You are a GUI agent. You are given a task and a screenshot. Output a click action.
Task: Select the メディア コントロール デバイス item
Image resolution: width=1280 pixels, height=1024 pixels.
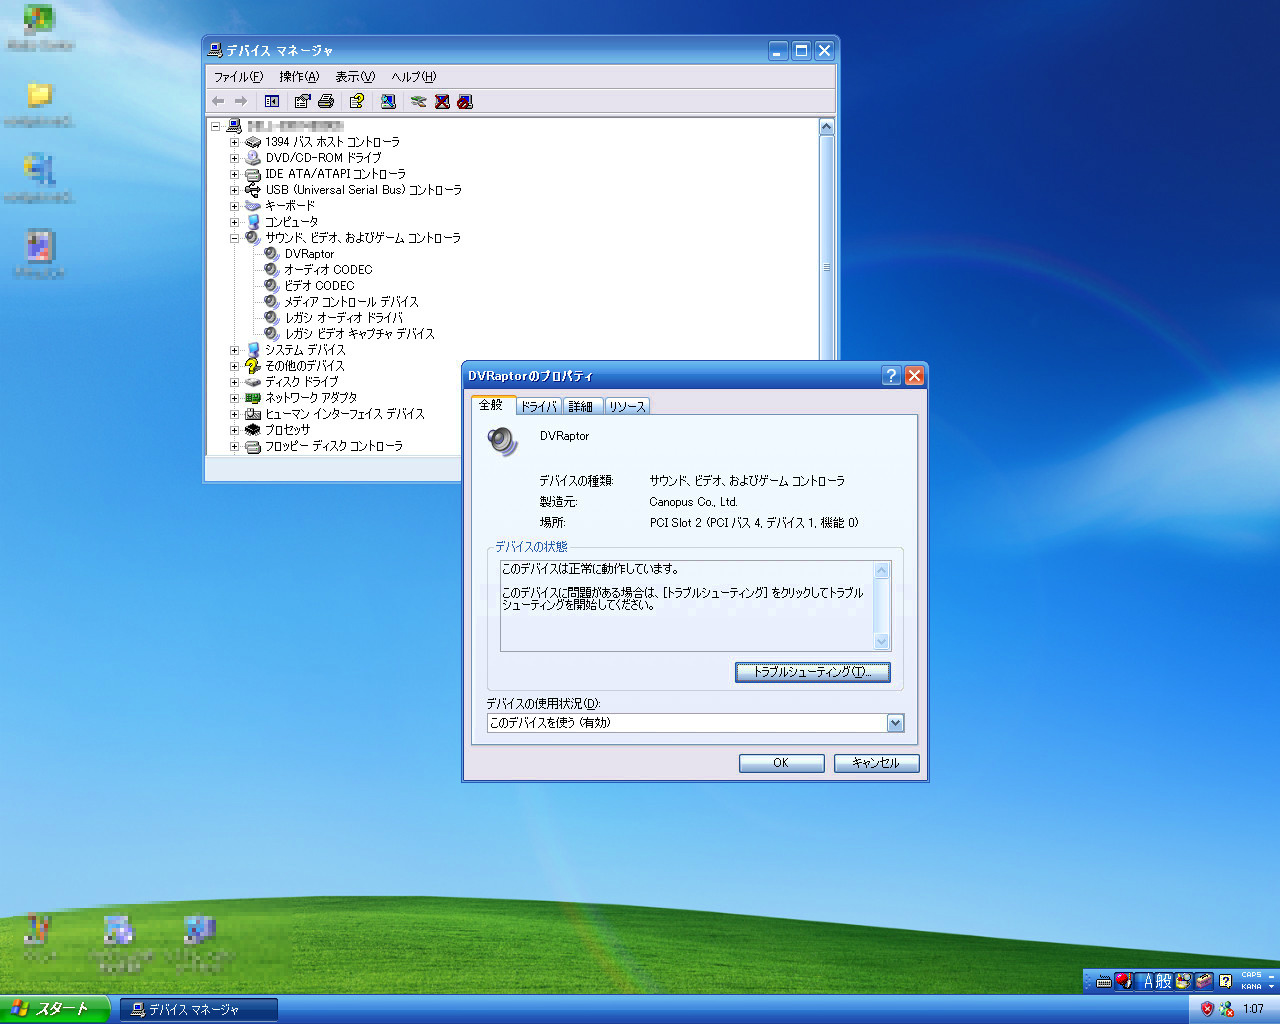[x=351, y=302]
